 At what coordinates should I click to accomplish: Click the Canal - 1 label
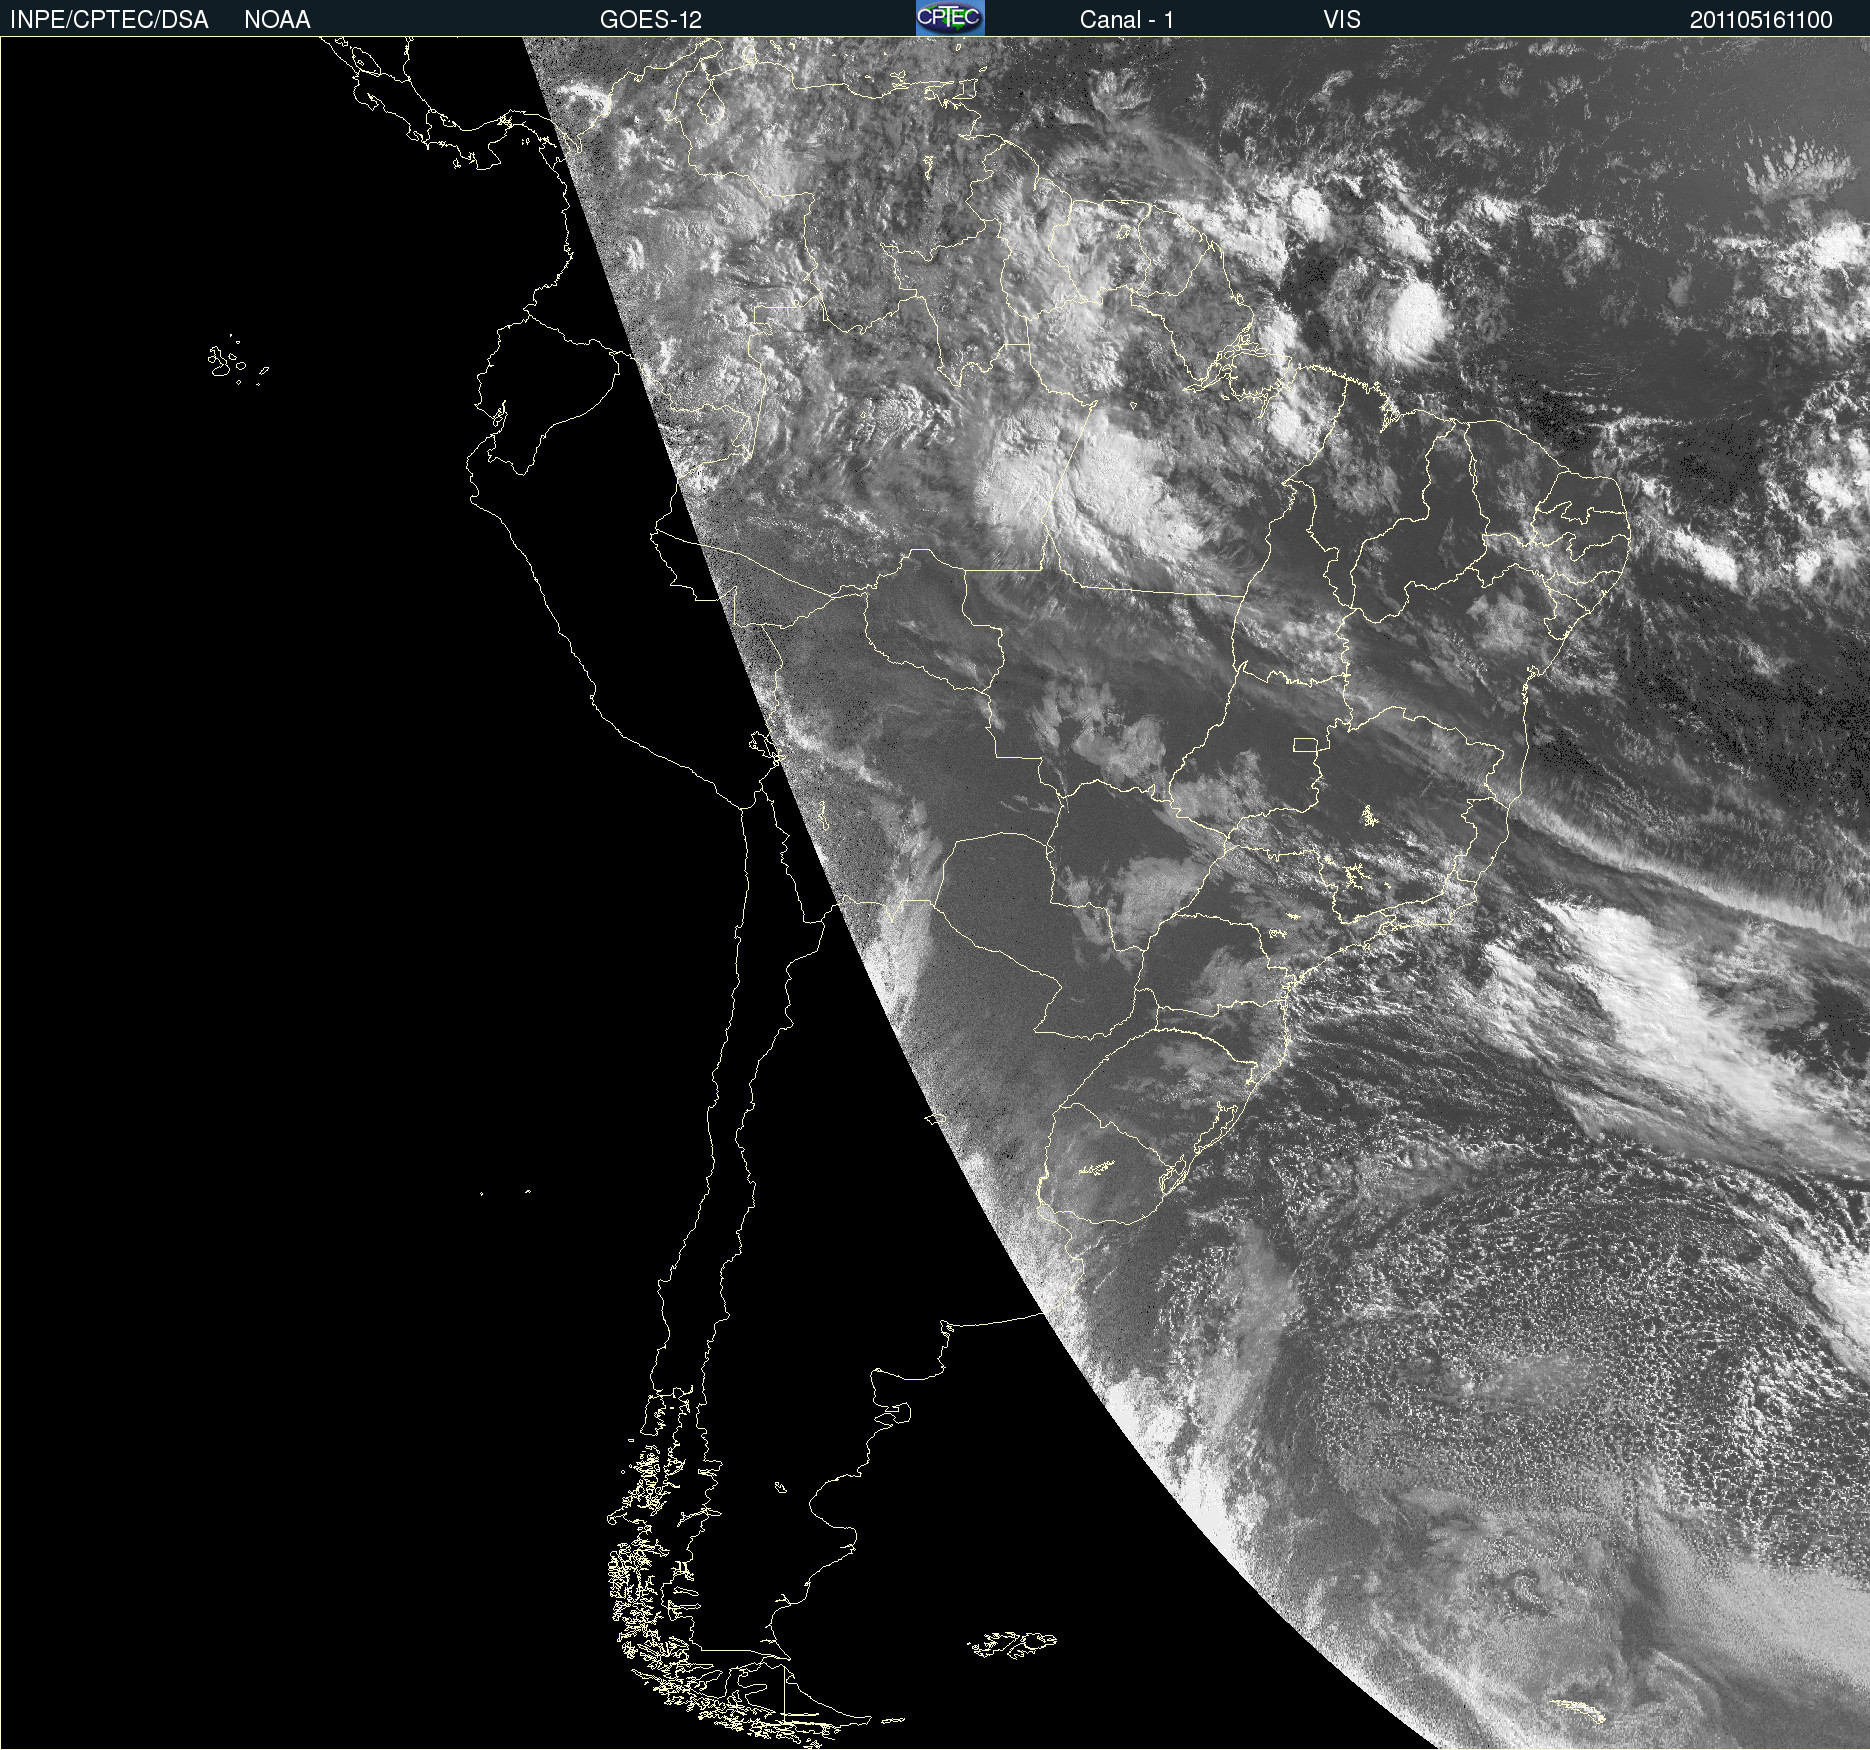1127,20
